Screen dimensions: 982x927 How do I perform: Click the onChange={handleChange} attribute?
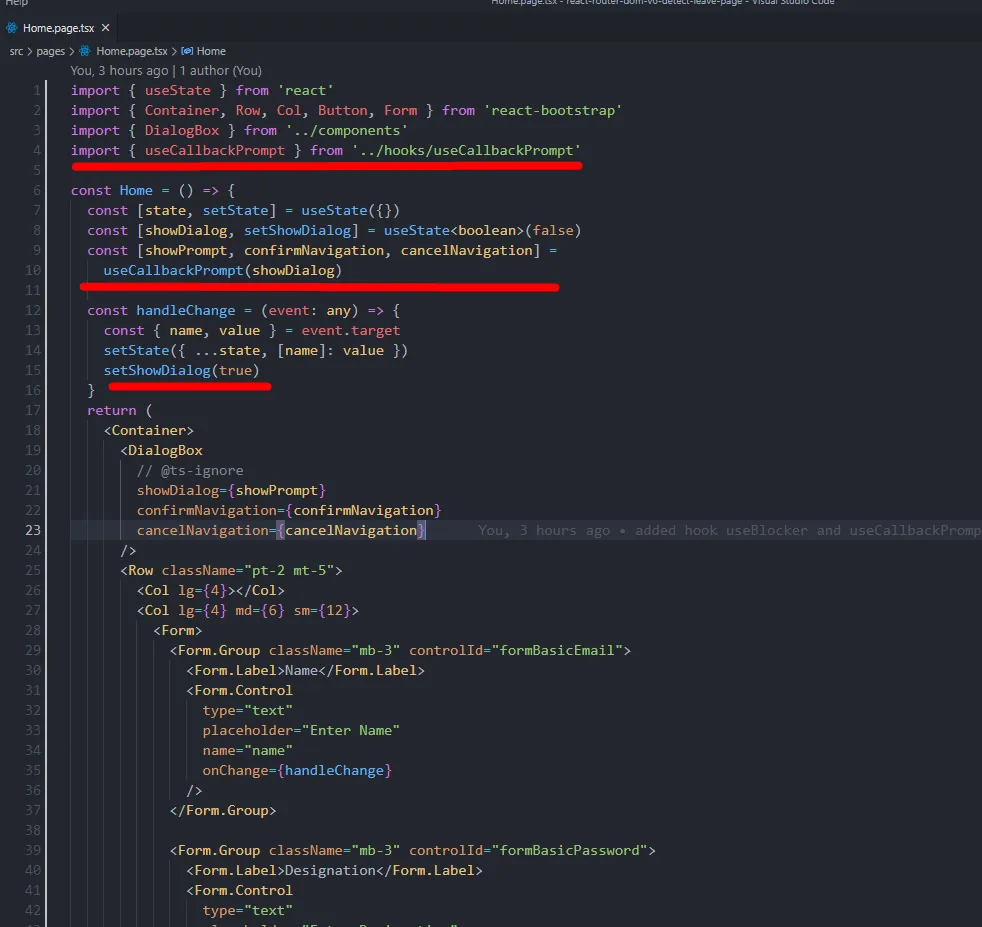[x=297, y=770]
